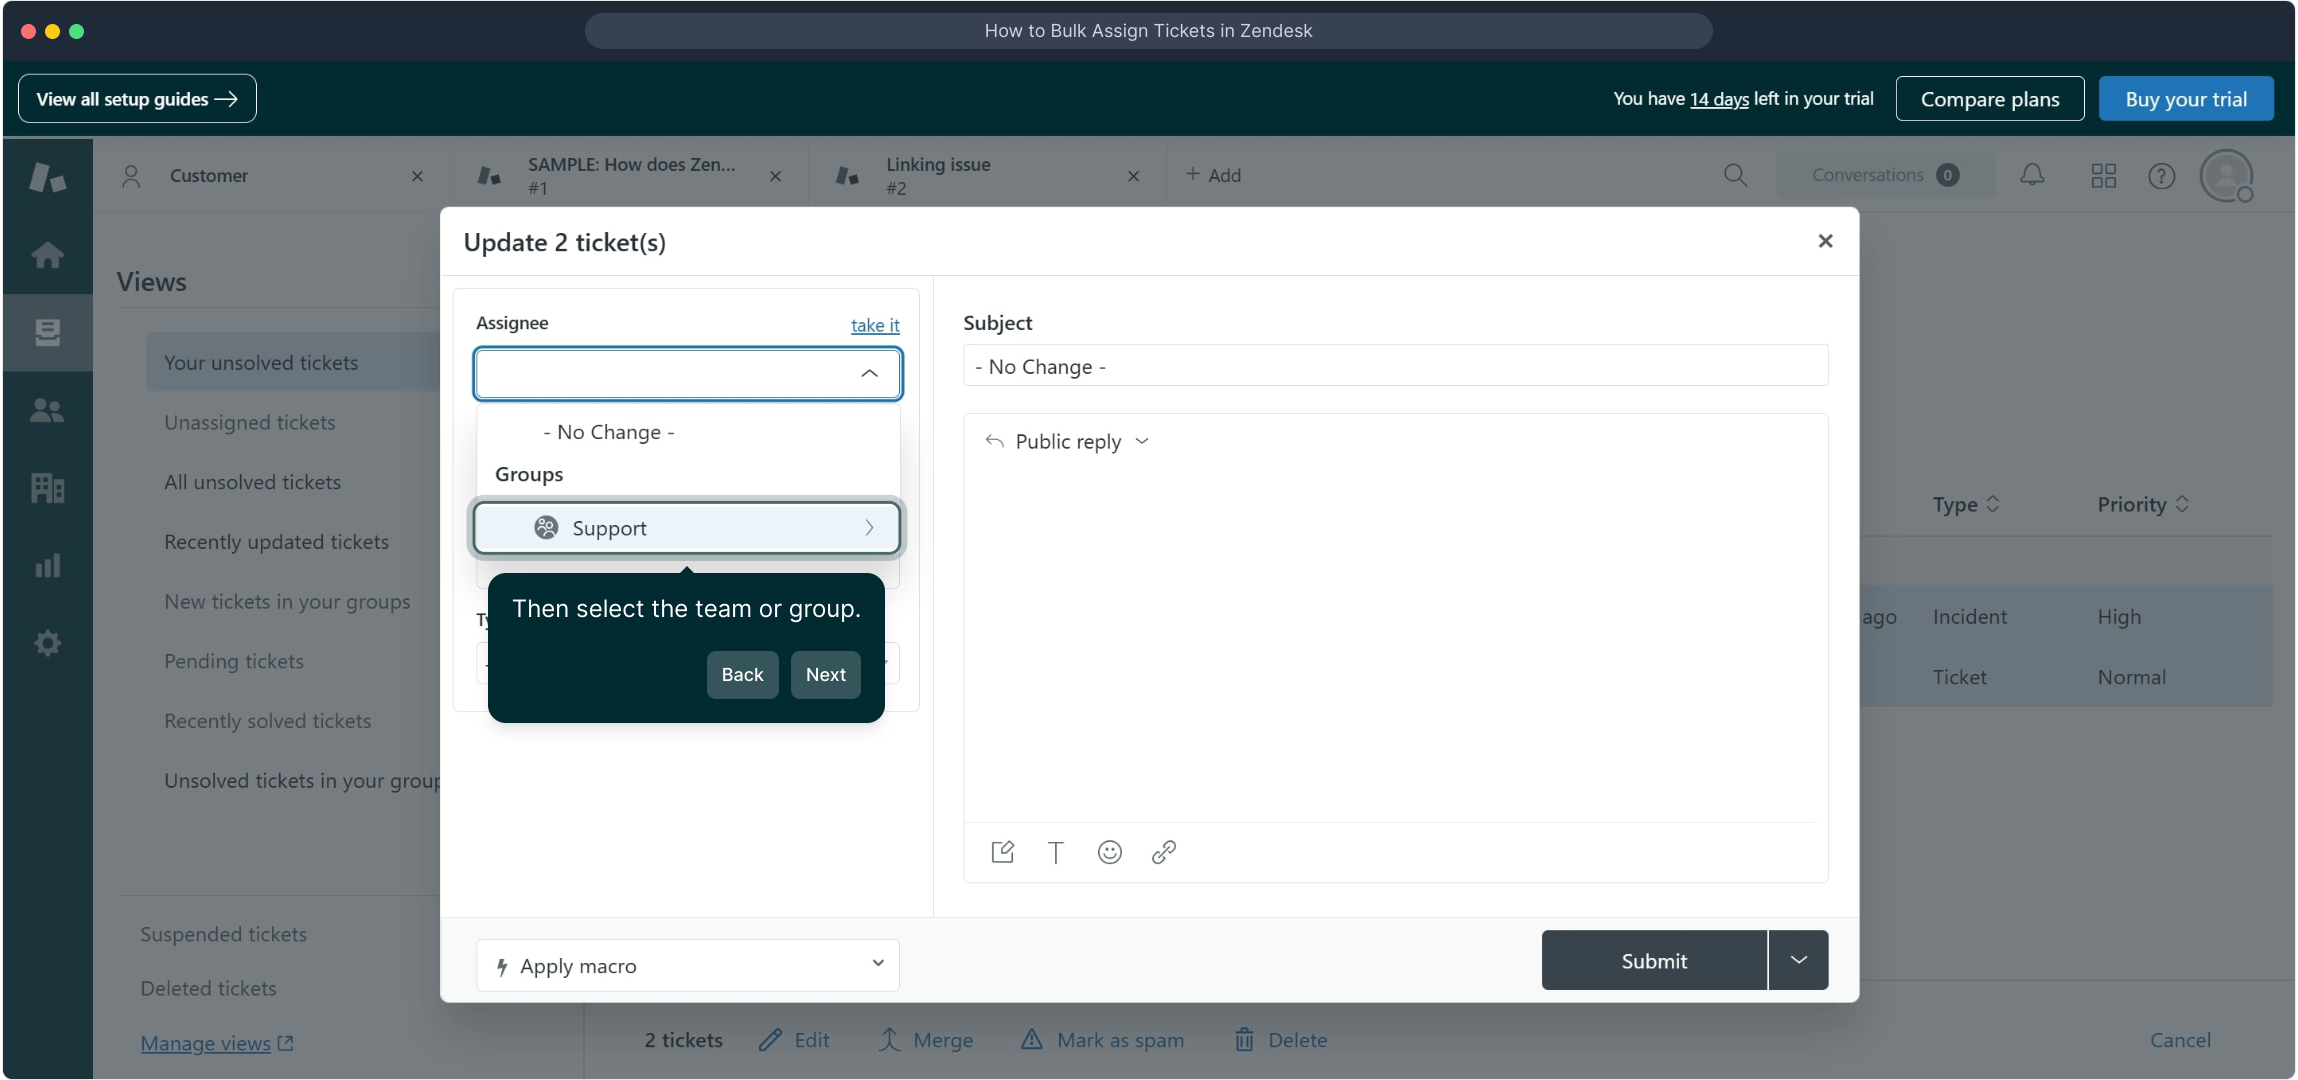Open Deleted tickets view

[x=209, y=988]
